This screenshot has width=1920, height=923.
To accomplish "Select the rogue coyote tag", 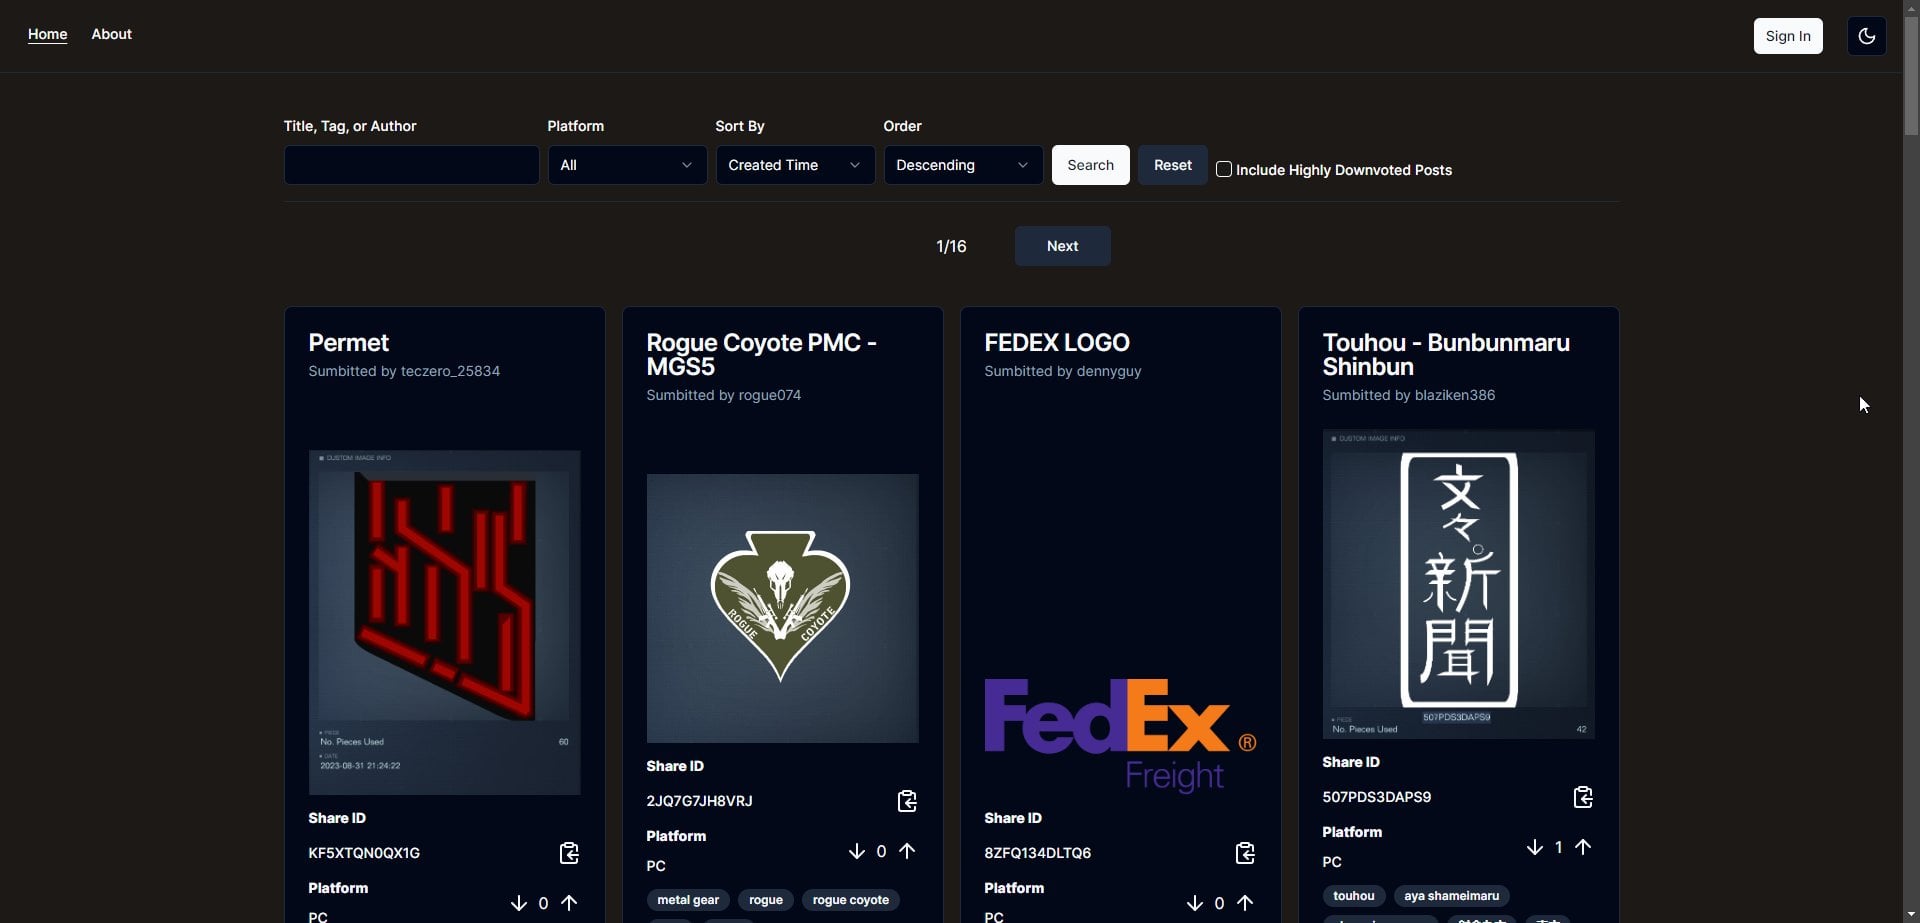I will 851,900.
